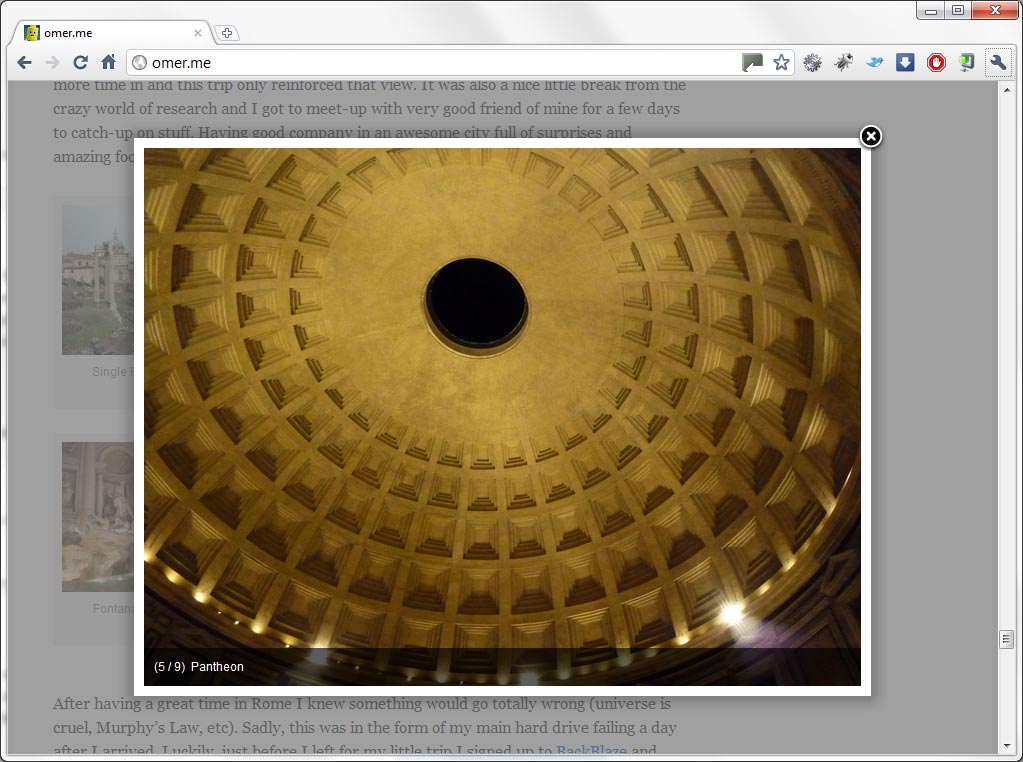Image resolution: width=1023 pixels, height=762 pixels.
Task: Go back using the browser back arrow
Action: pos(25,63)
